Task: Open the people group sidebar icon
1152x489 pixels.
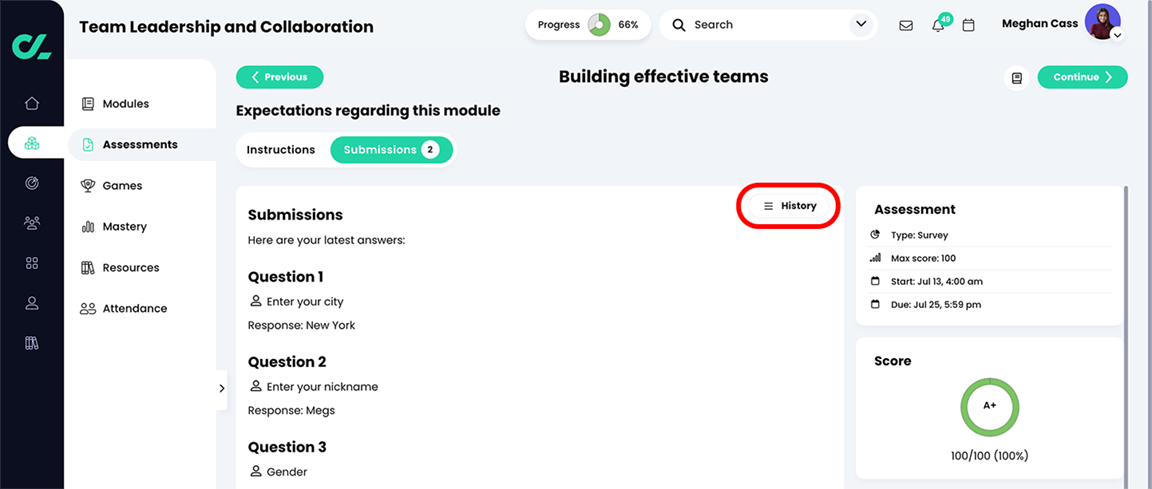Action: point(32,223)
